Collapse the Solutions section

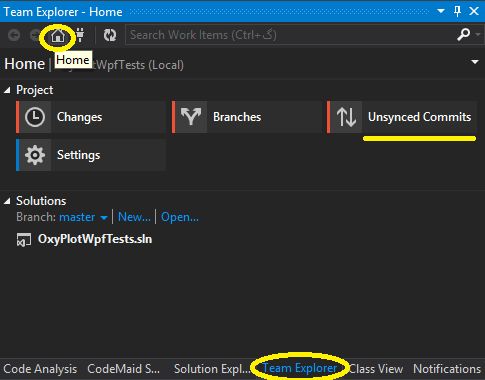7,201
